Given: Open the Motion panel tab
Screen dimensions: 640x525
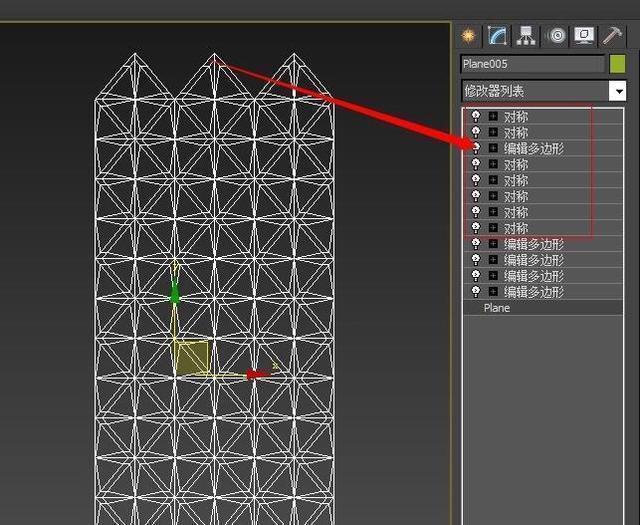Looking at the screenshot, I should click(x=557, y=36).
